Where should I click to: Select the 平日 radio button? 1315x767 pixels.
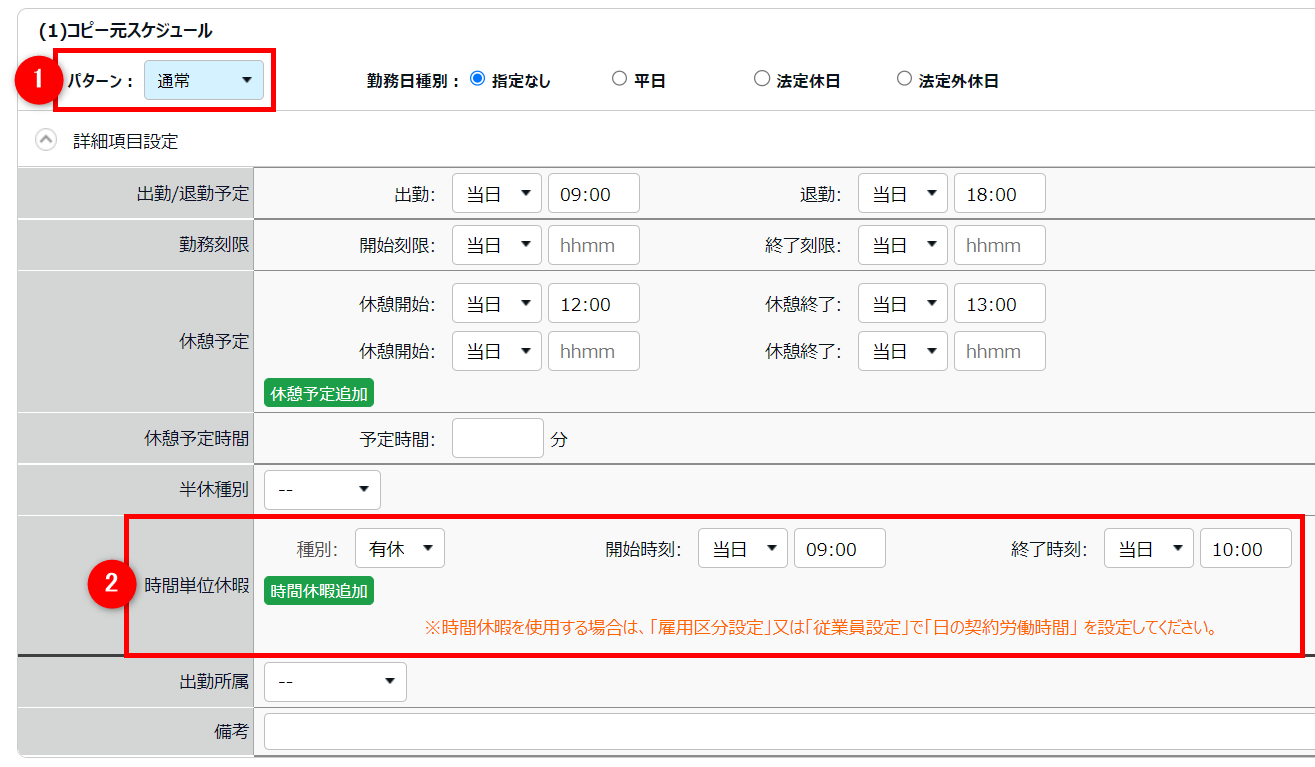click(x=619, y=79)
